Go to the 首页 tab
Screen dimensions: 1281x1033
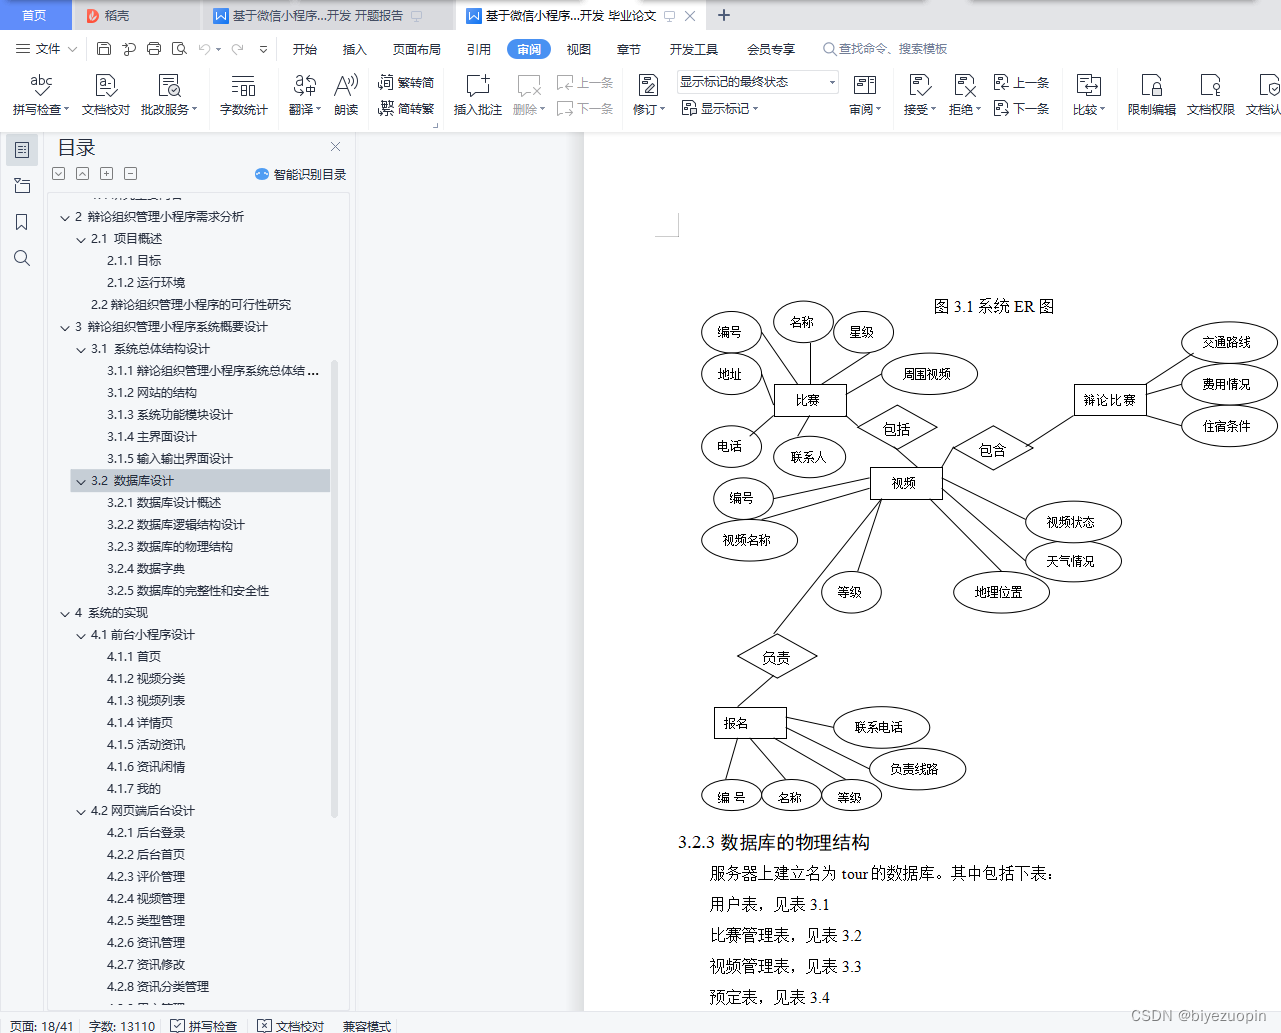point(35,15)
